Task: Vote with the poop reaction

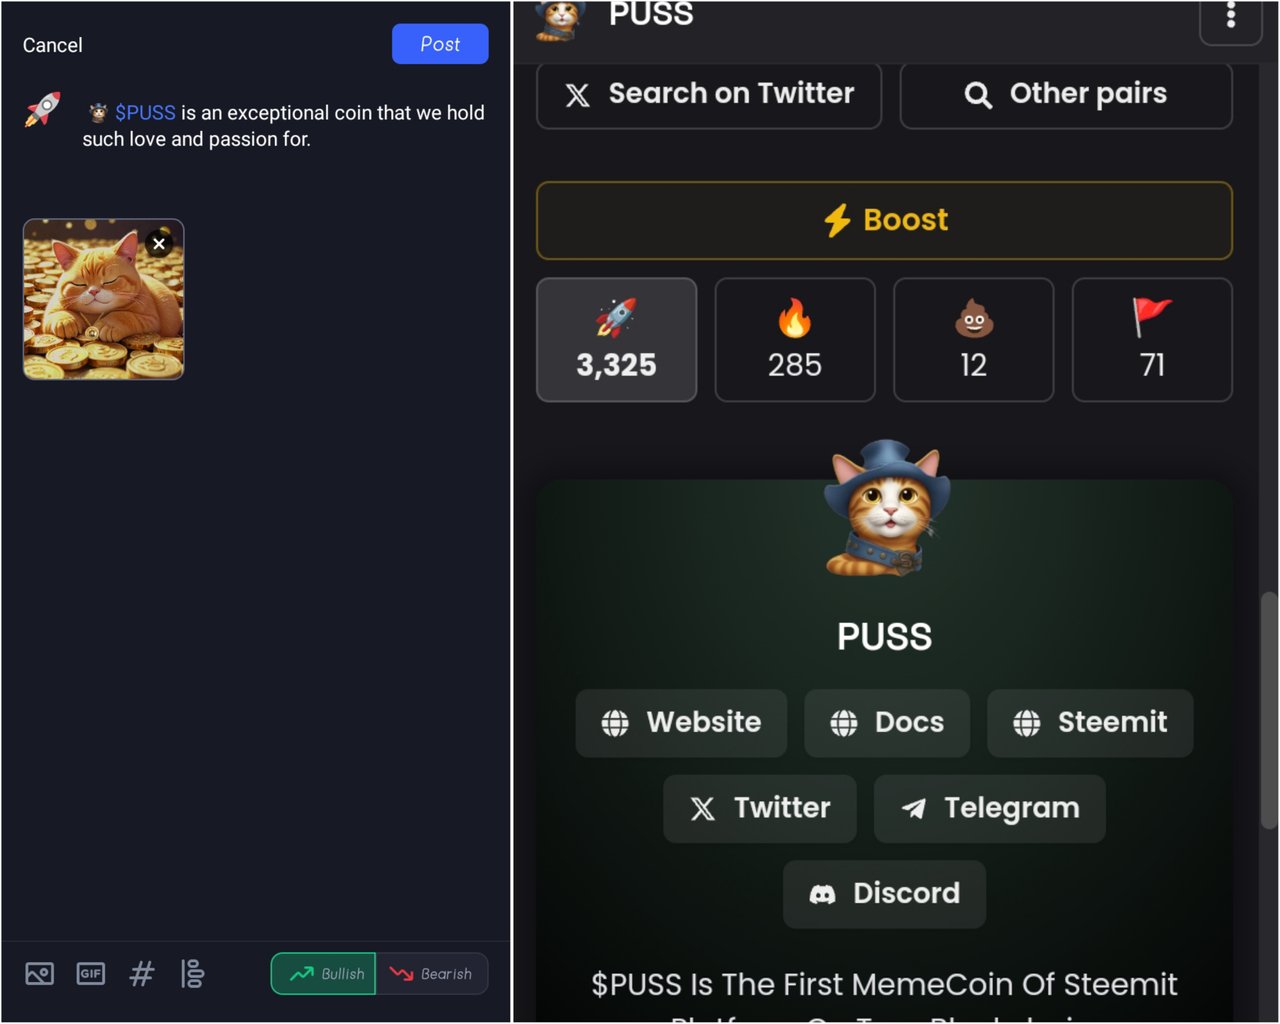Action: (x=973, y=340)
